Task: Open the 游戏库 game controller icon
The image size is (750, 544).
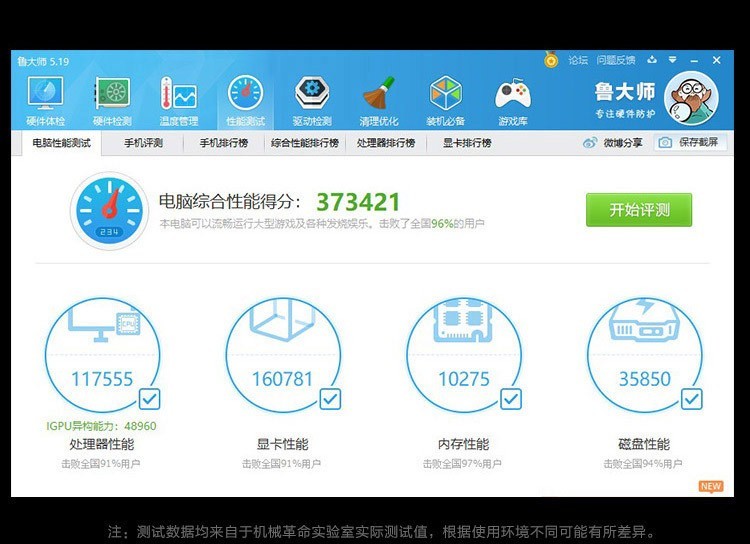Action: click(513, 94)
